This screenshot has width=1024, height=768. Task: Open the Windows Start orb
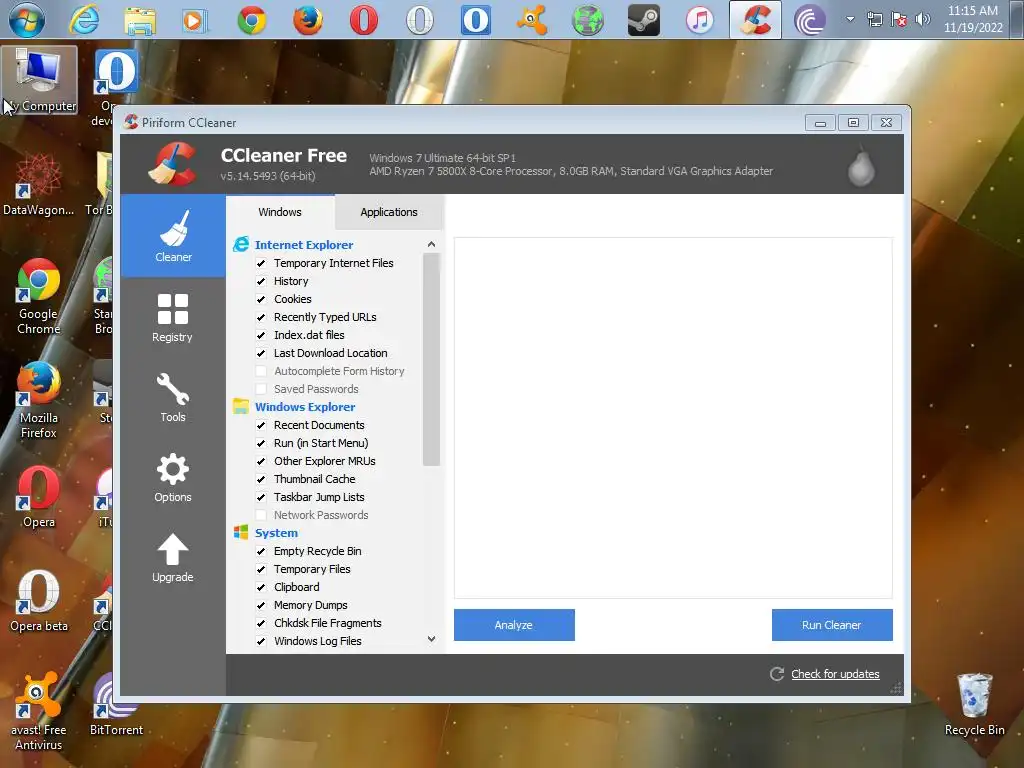tap(27, 20)
